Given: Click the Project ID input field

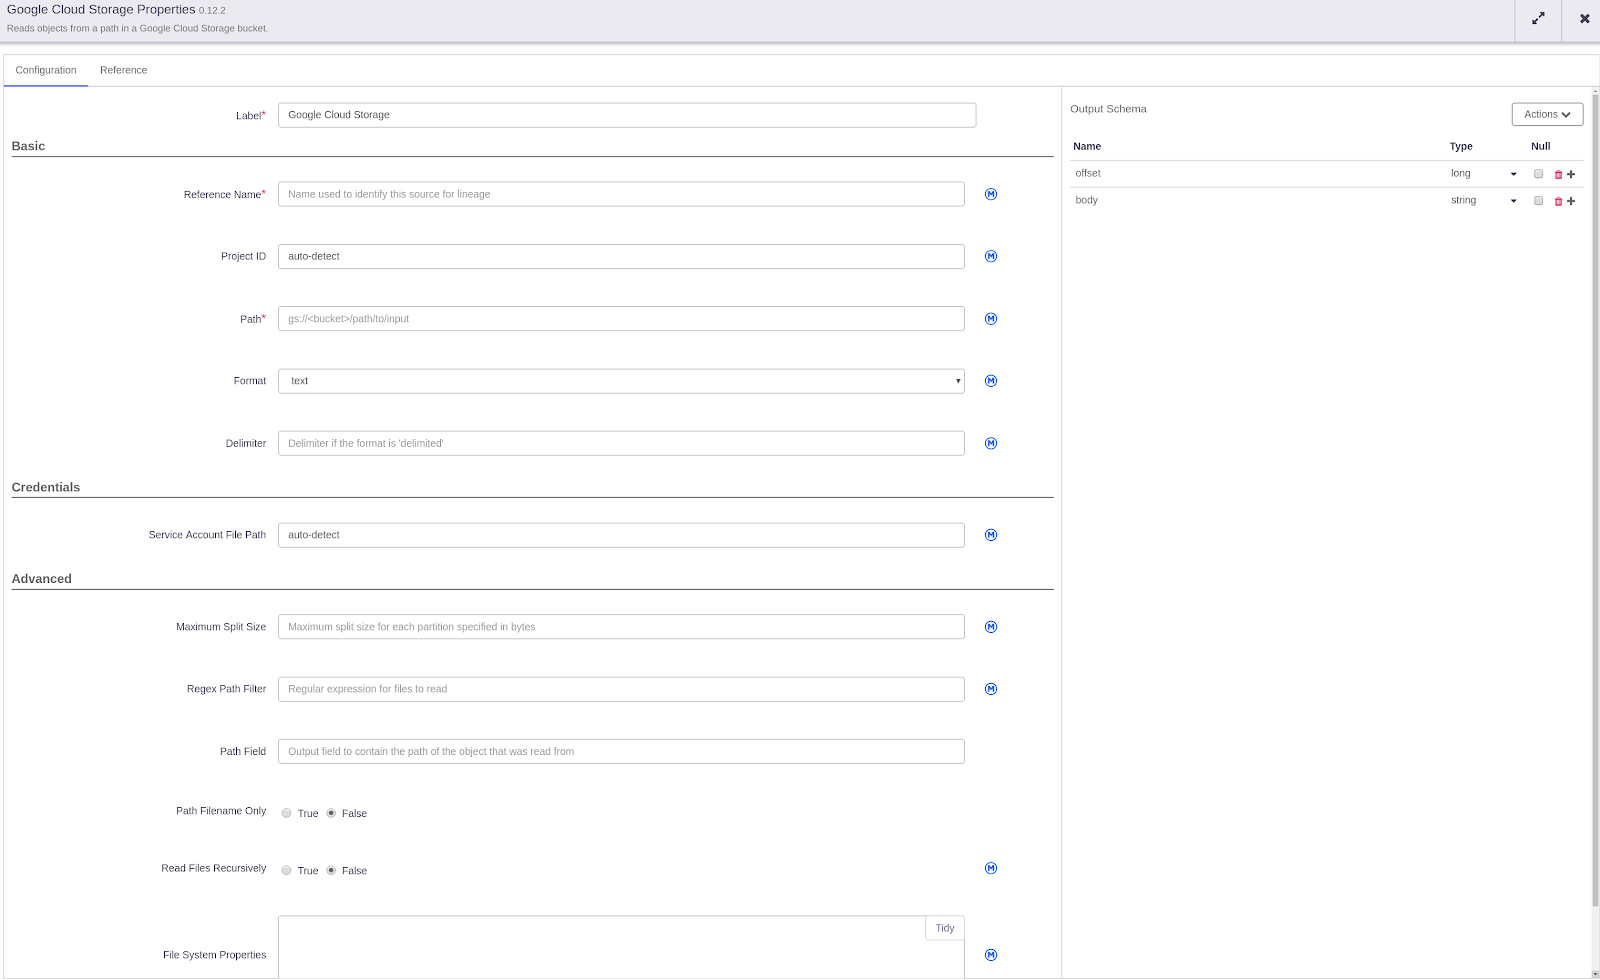Looking at the screenshot, I should click(621, 256).
